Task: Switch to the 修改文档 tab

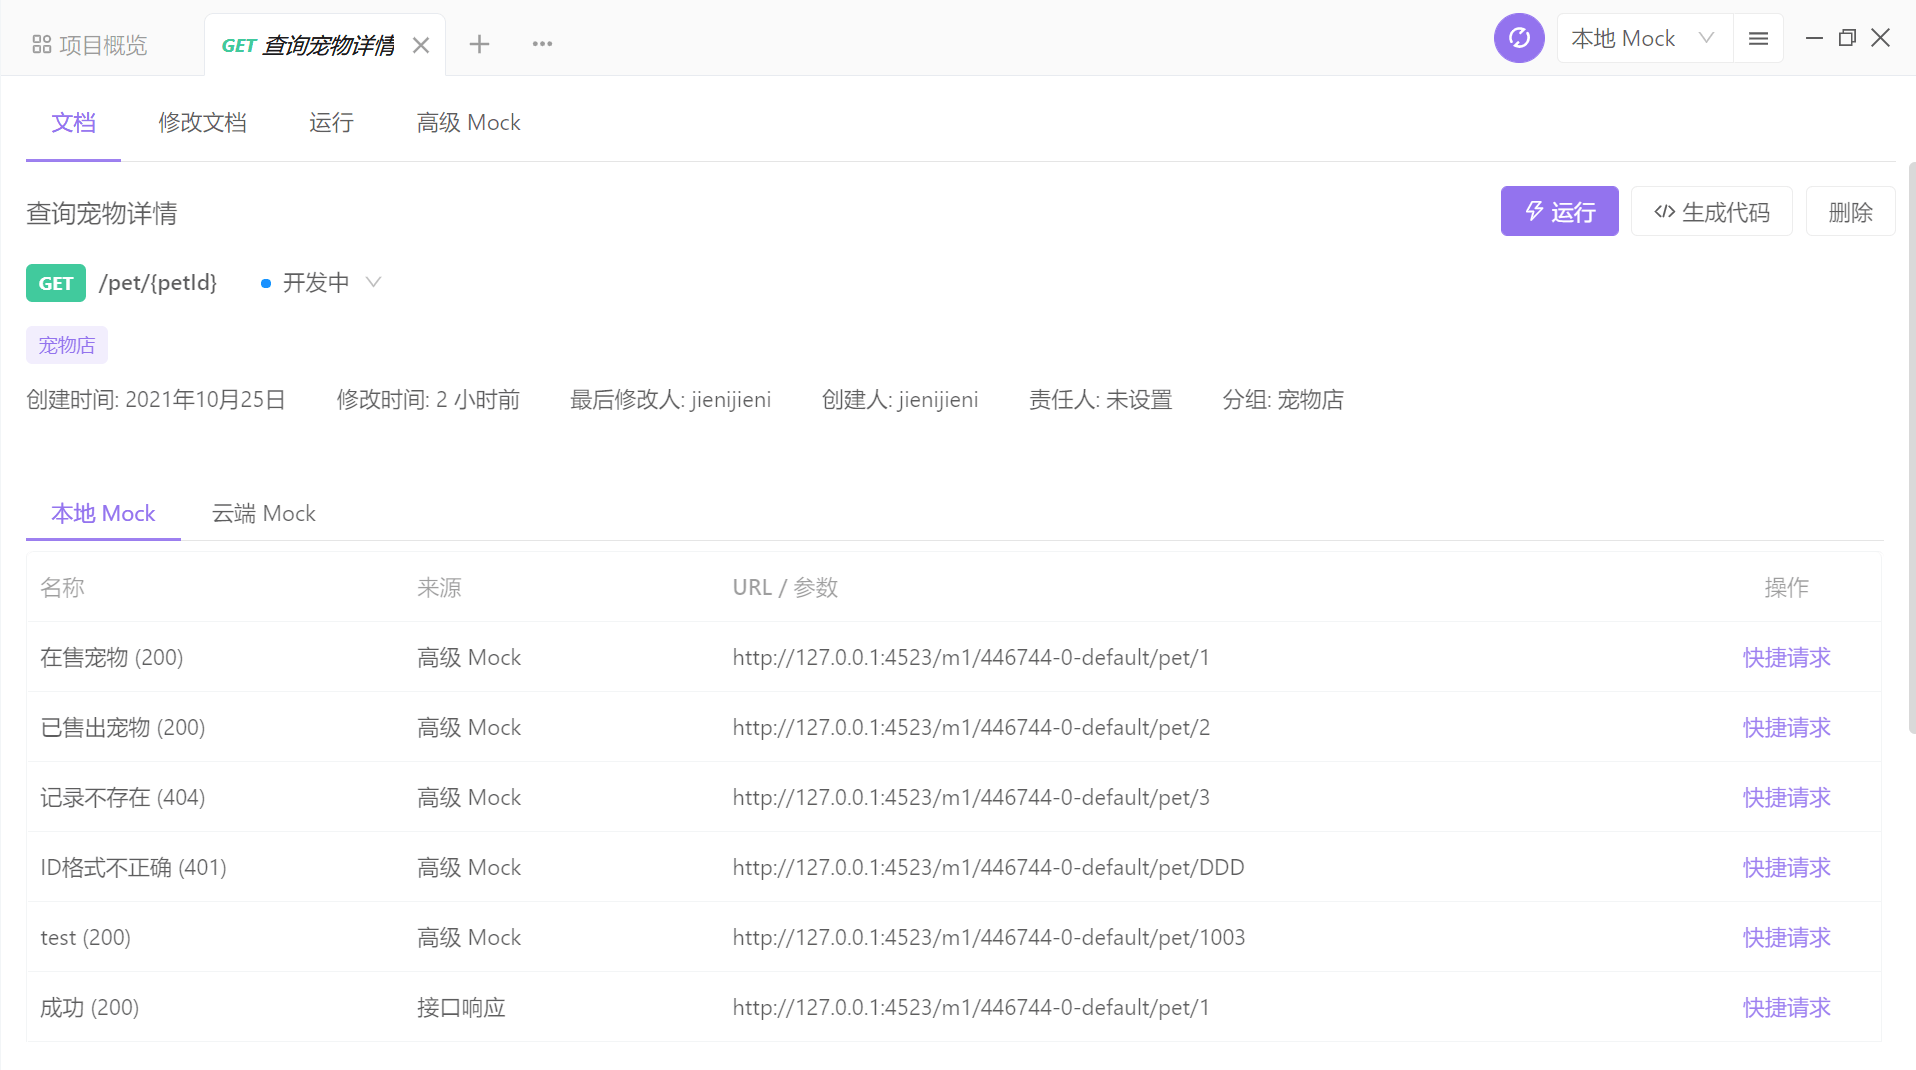Action: point(202,122)
